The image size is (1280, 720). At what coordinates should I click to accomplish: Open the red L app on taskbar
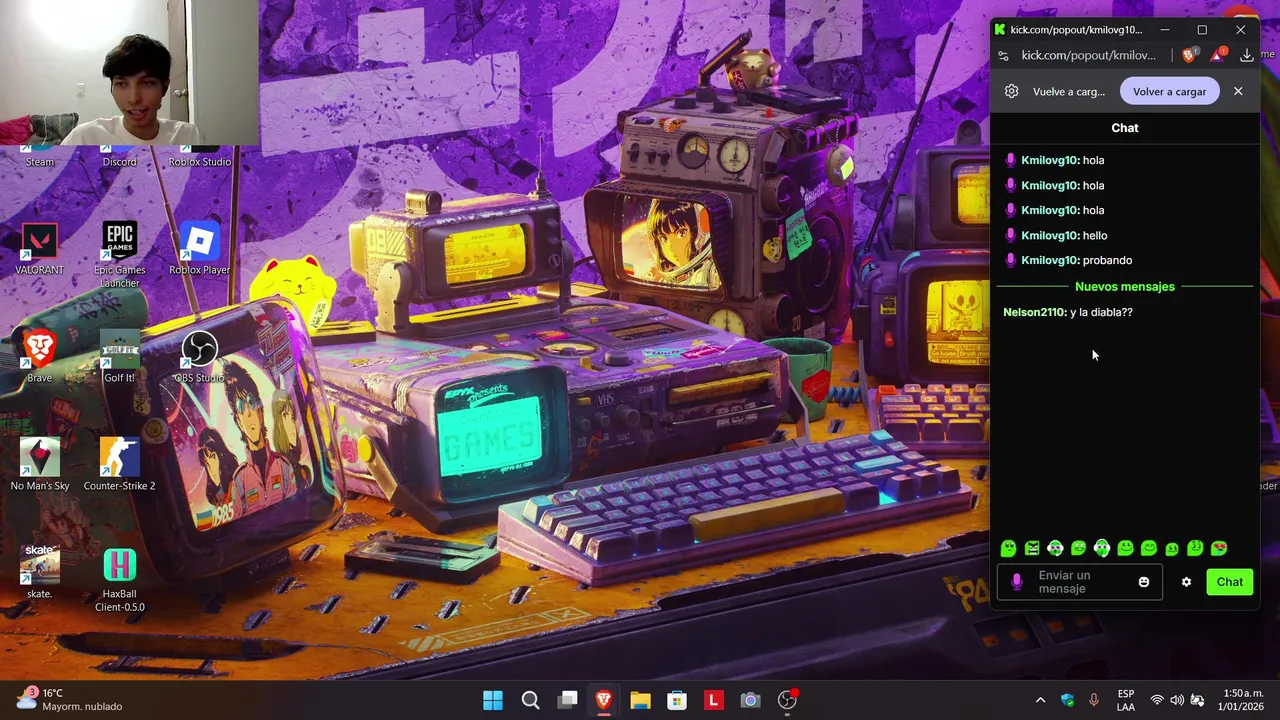point(713,700)
